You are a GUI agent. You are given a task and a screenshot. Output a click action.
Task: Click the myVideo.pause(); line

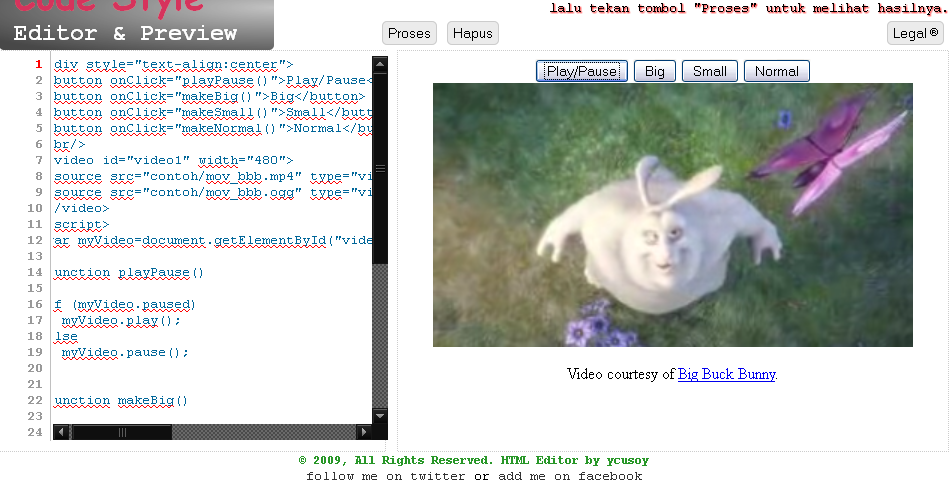125,352
